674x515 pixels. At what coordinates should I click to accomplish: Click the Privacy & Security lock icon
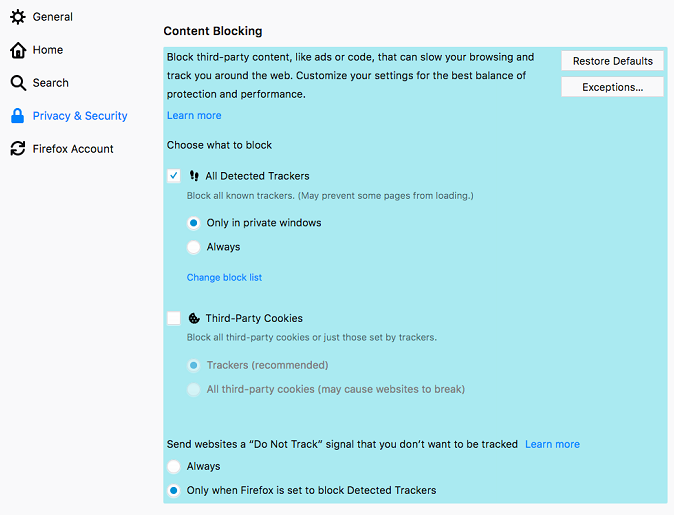18,116
